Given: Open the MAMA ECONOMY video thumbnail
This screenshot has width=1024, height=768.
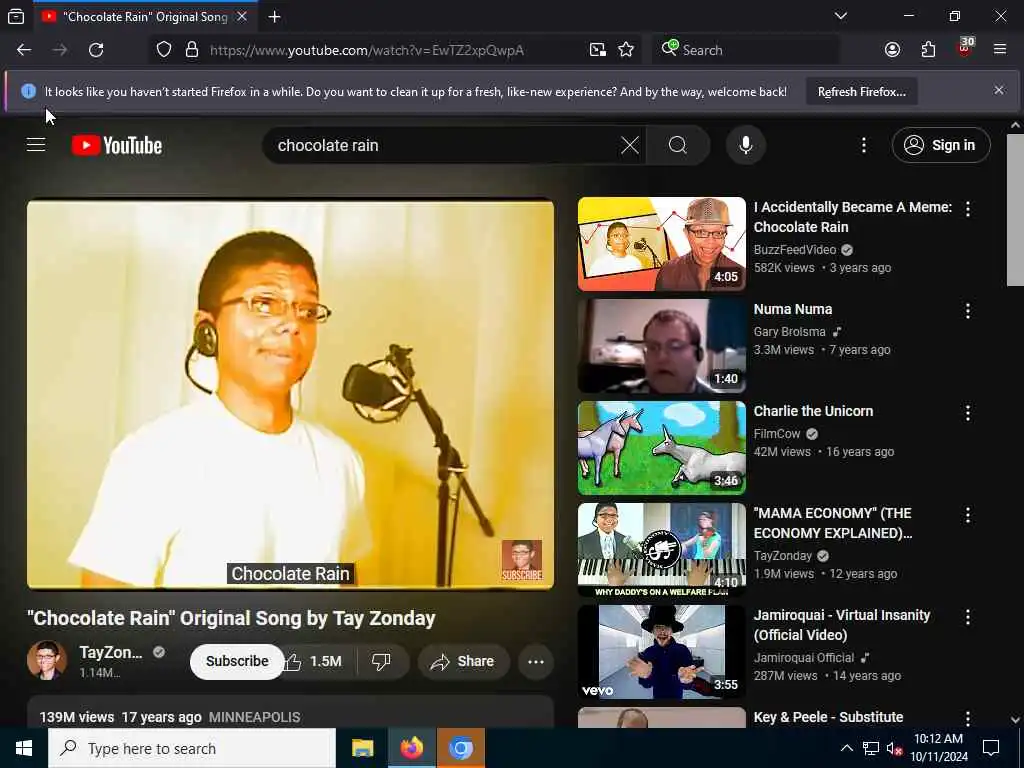Looking at the screenshot, I should point(662,550).
